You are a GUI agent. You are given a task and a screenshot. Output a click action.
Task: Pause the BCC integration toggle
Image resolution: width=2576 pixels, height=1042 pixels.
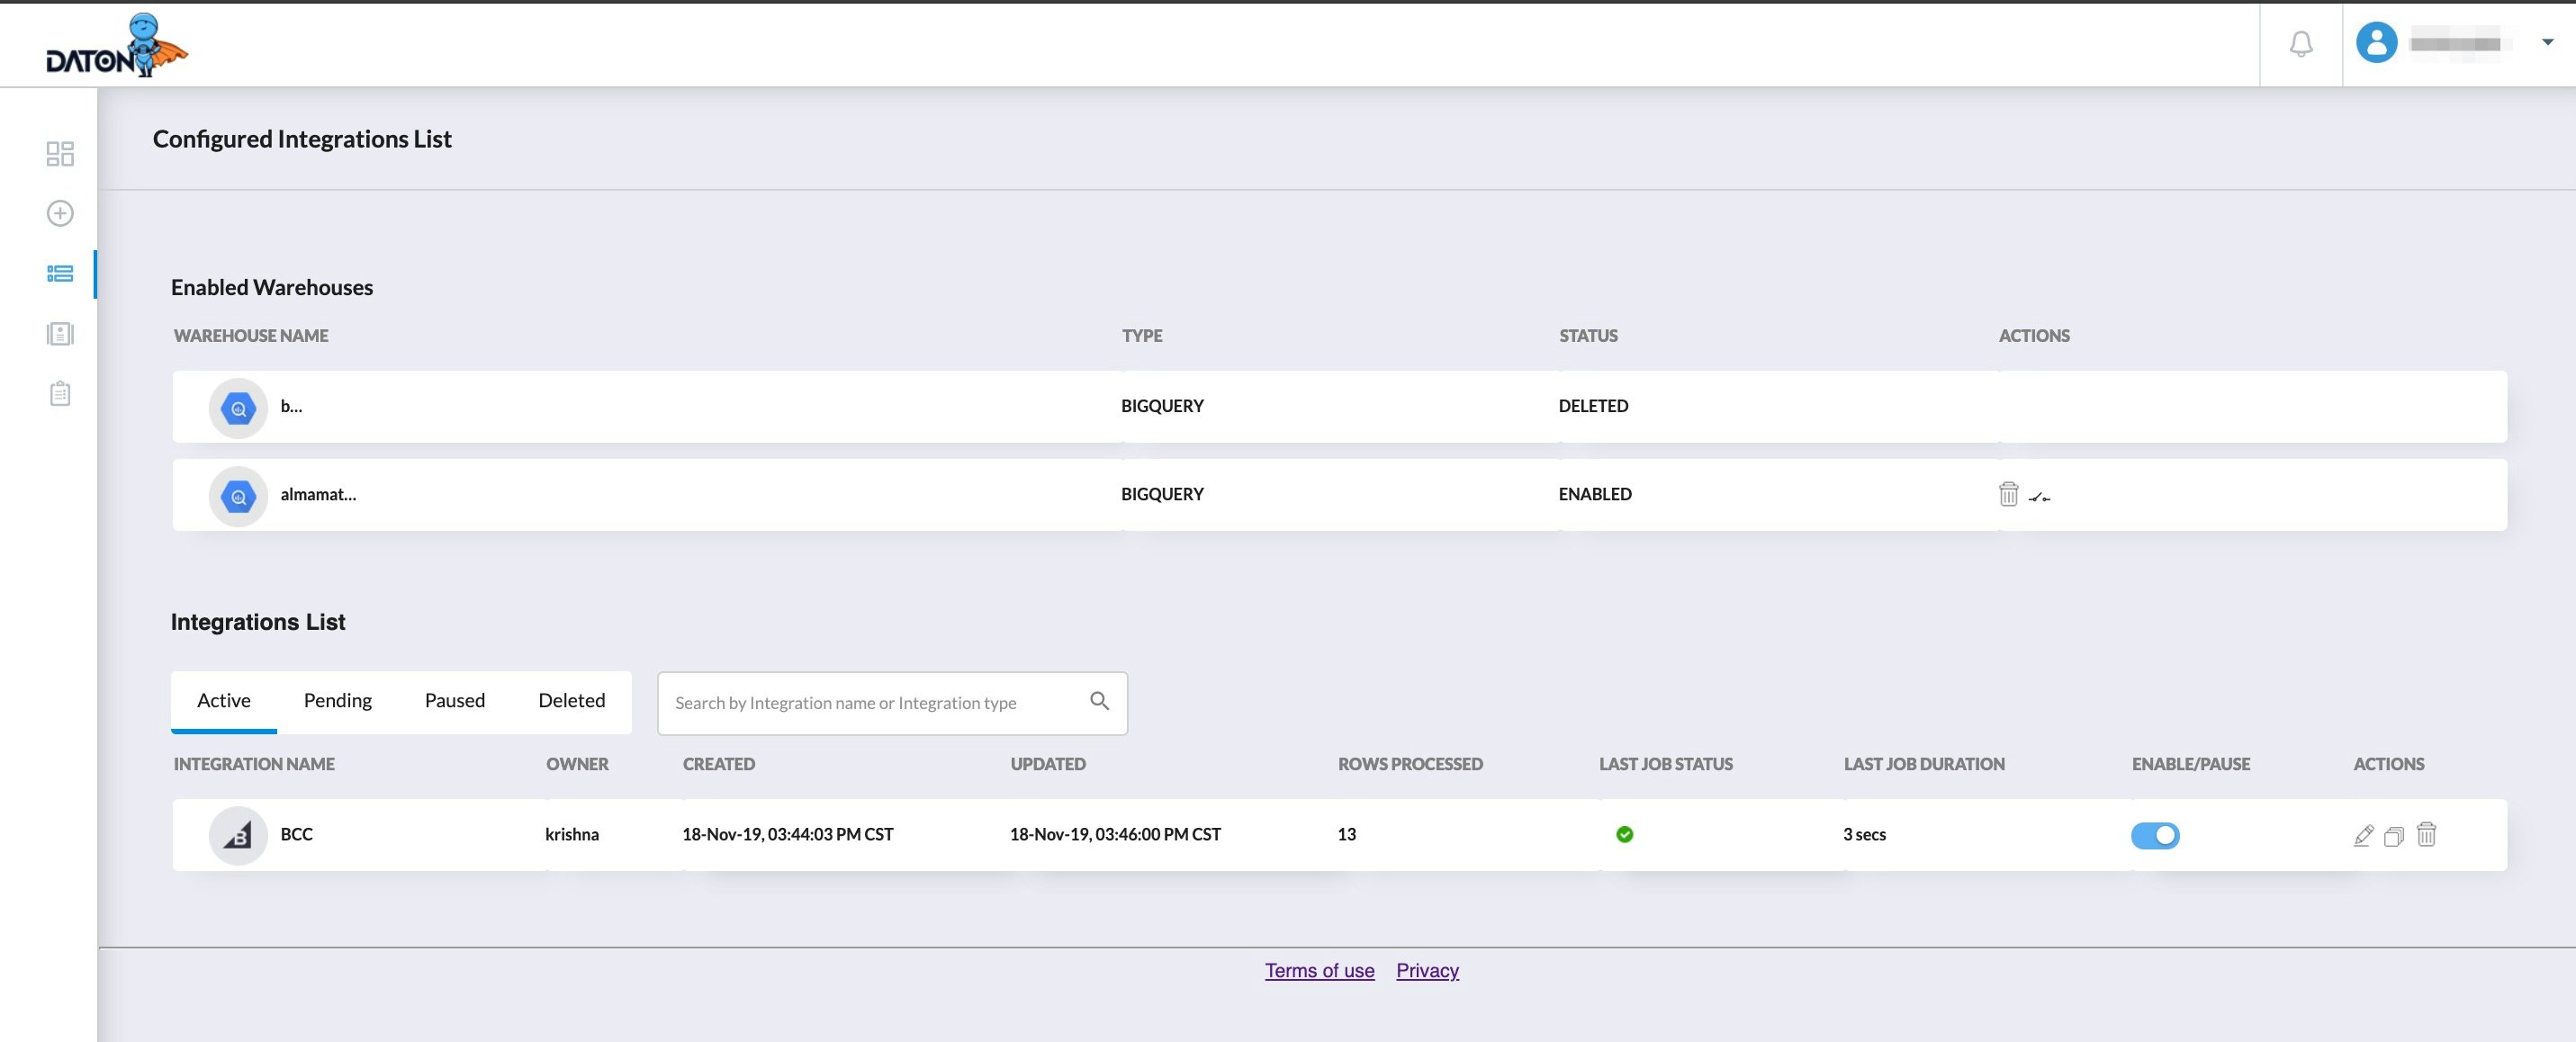2155,835
